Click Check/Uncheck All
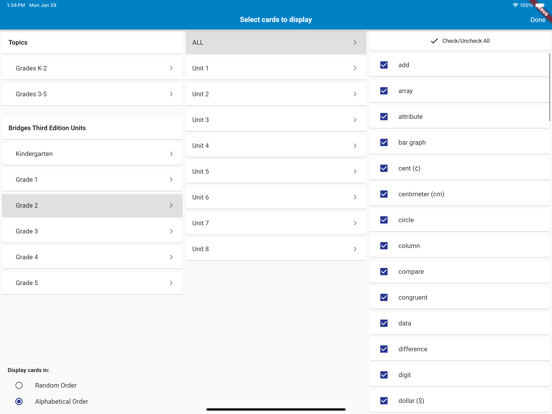The width and height of the screenshot is (552, 414). pyautogui.click(x=459, y=41)
